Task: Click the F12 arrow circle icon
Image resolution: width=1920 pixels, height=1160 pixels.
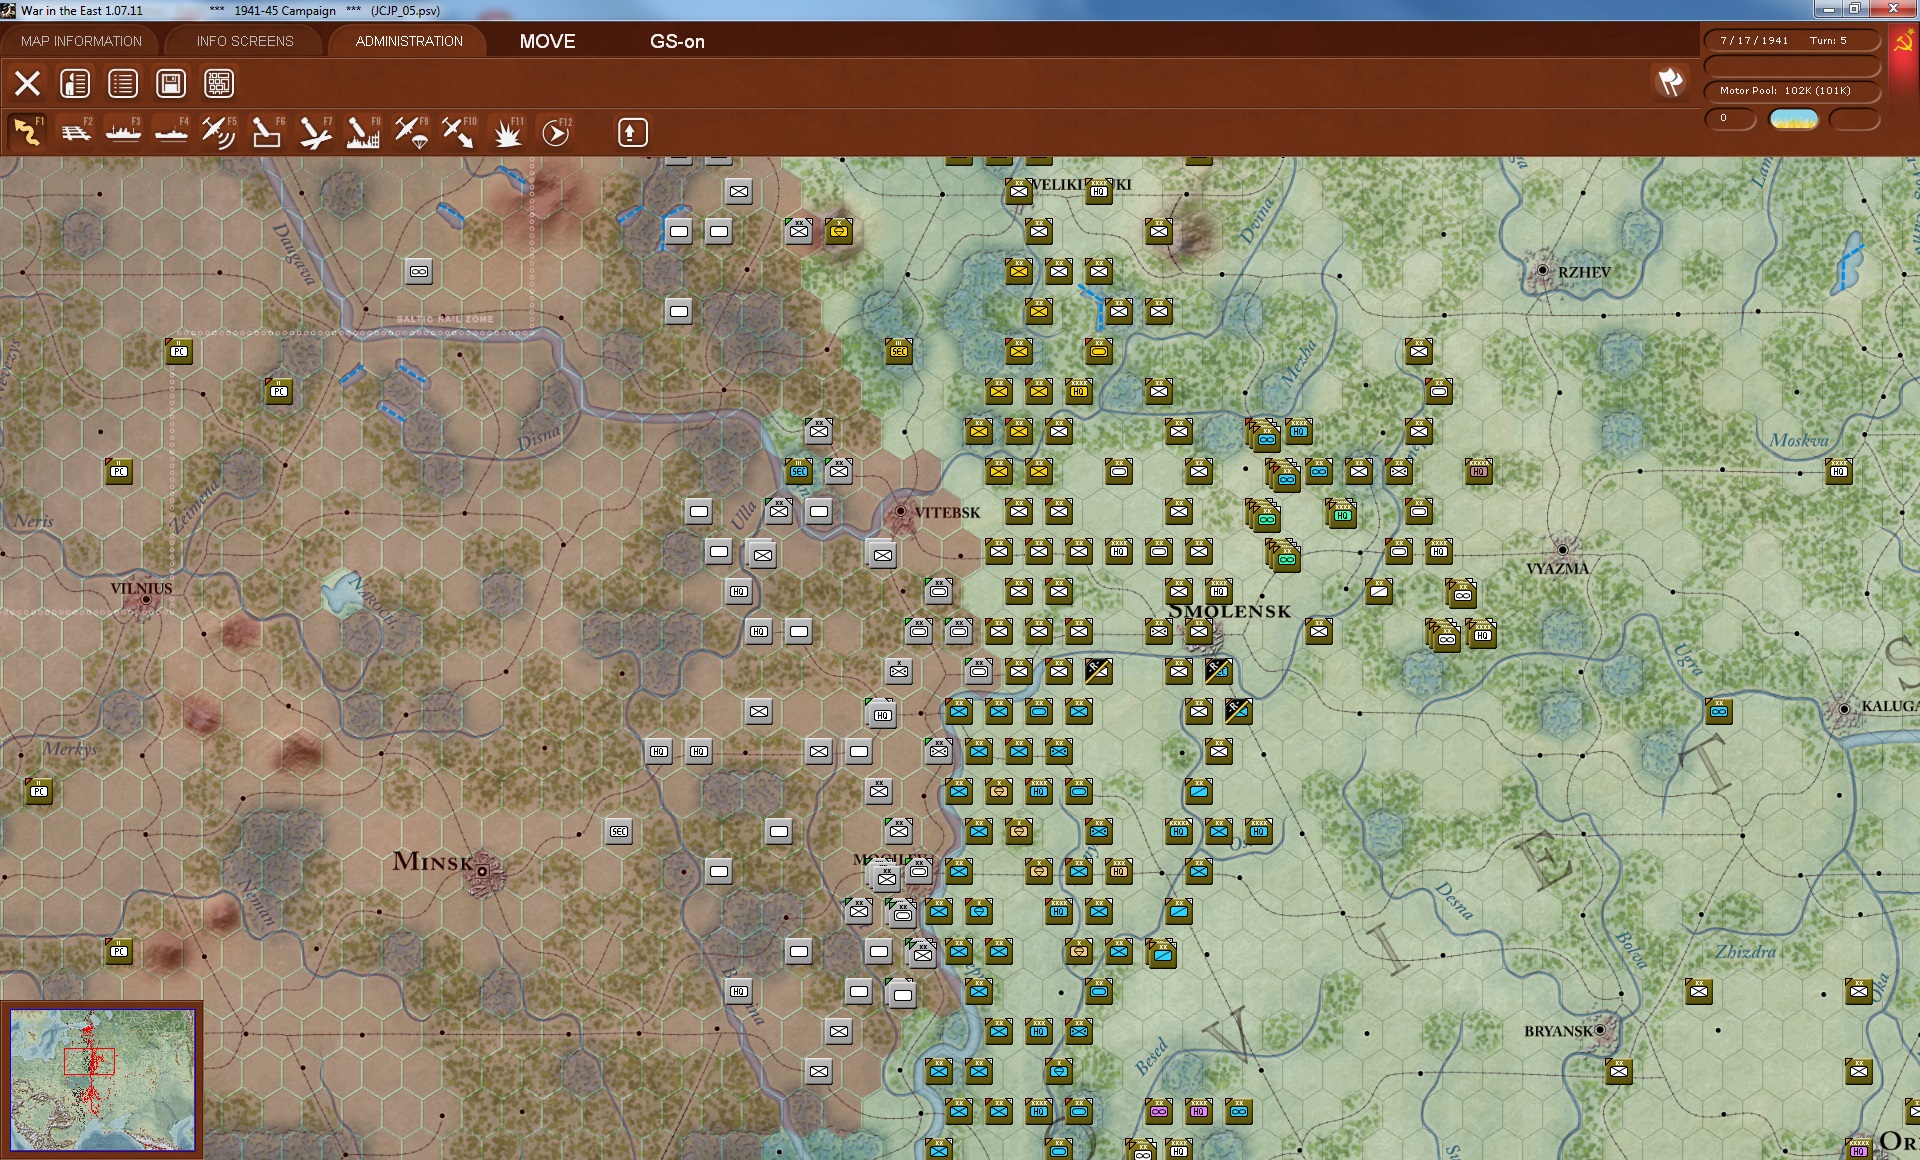Action: [x=556, y=132]
